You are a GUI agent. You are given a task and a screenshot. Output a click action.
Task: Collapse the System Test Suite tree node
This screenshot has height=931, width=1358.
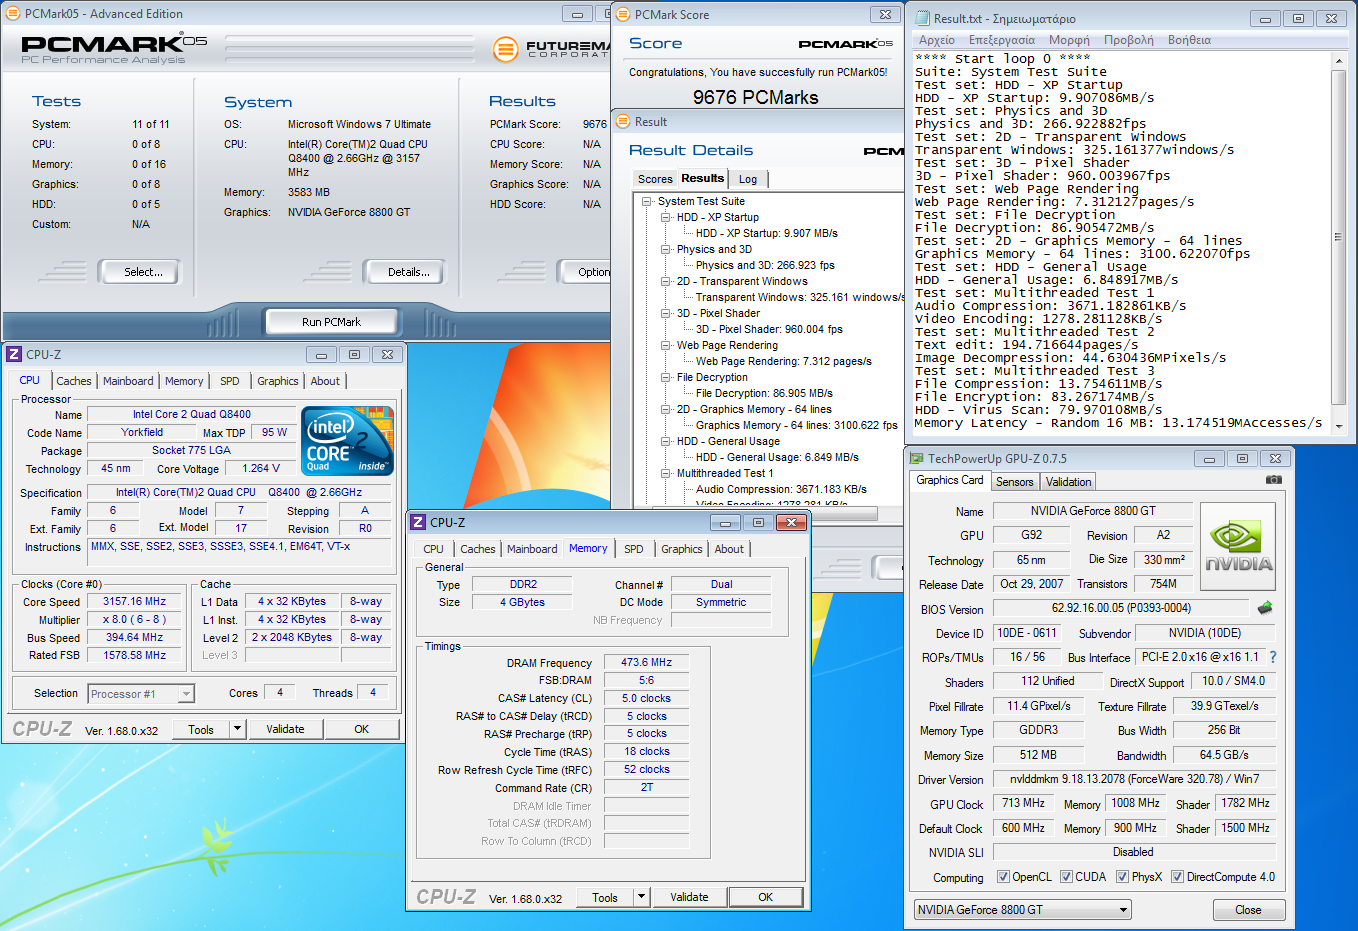click(x=647, y=201)
